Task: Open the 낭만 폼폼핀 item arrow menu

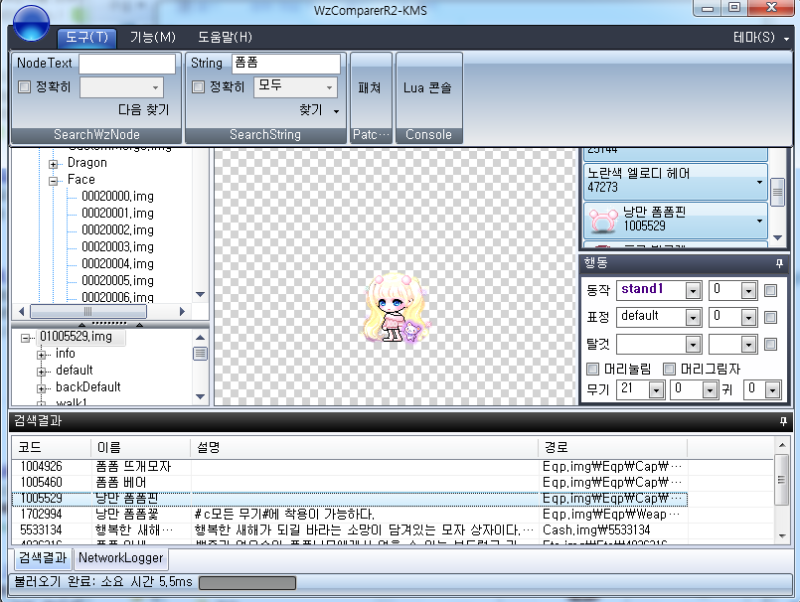Action: (760, 220)
